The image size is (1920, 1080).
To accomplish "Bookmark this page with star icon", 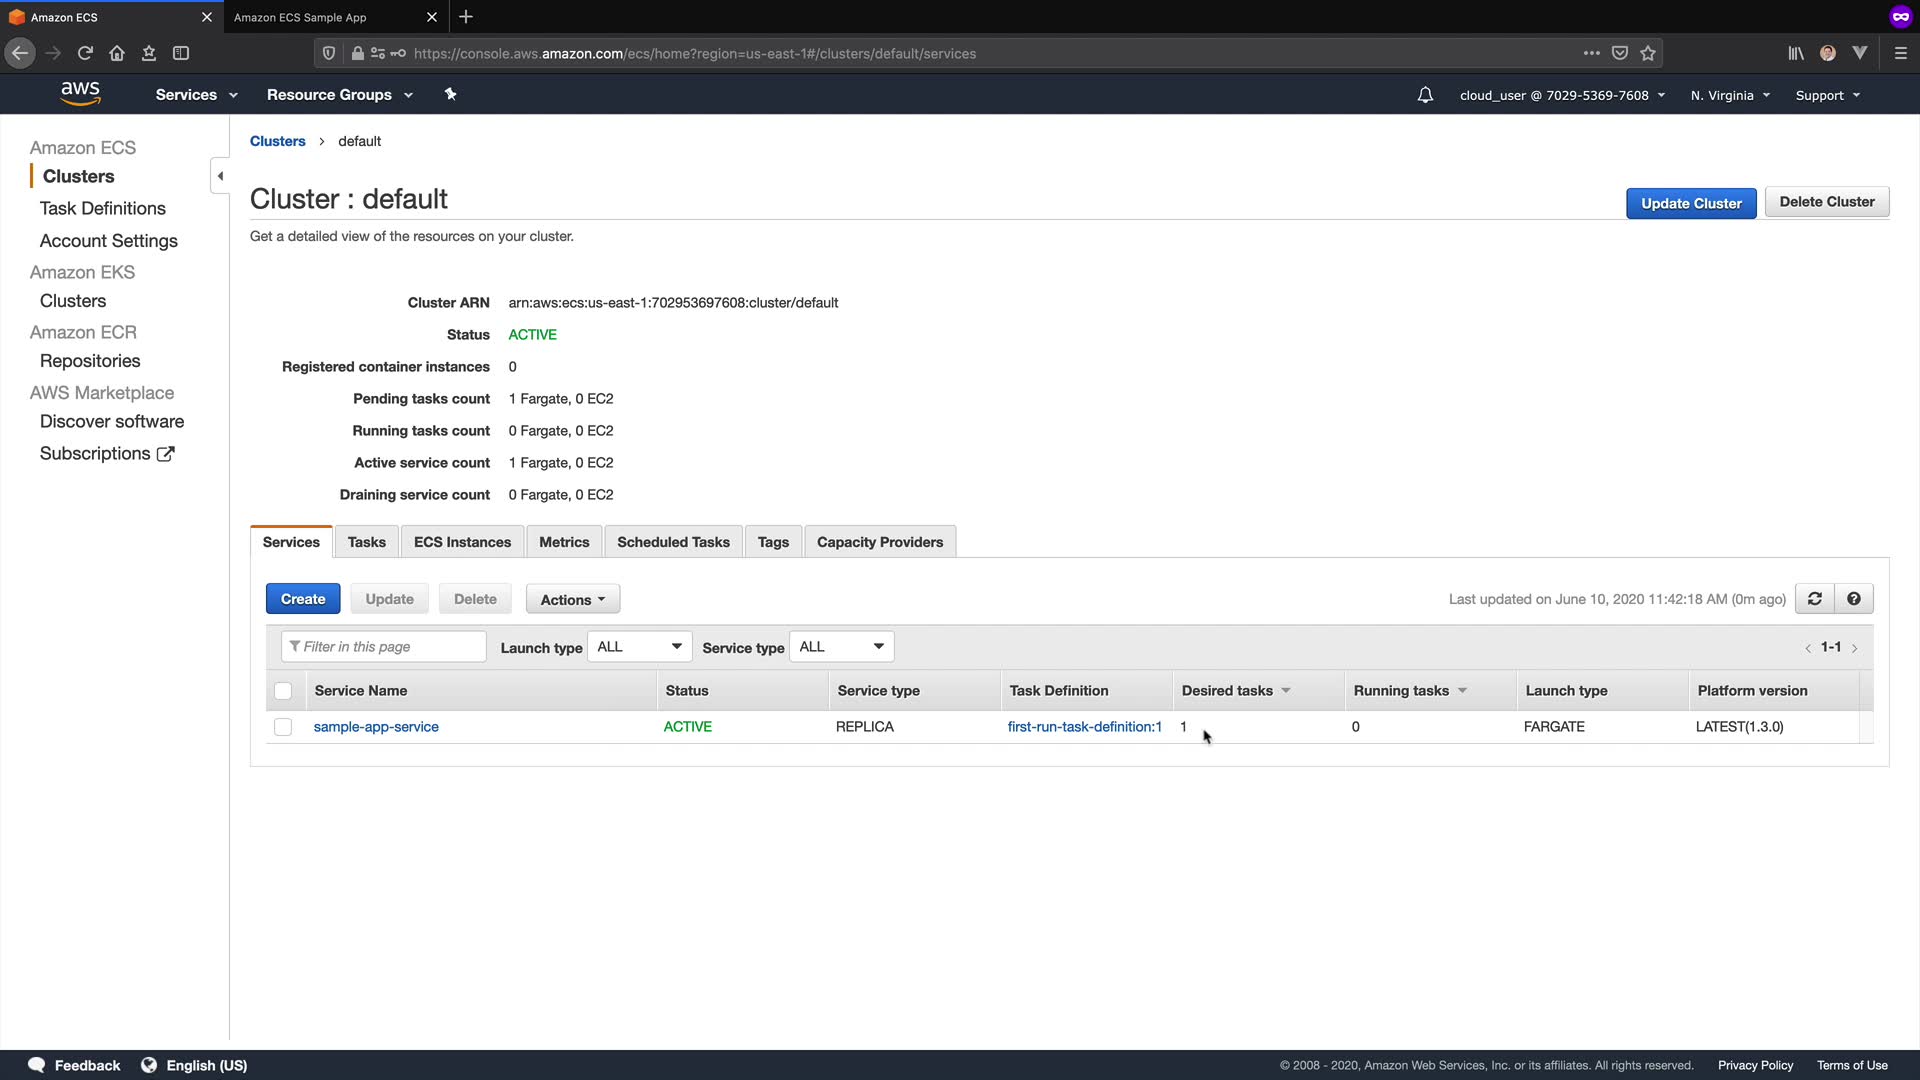I will tap(1648, 53).
